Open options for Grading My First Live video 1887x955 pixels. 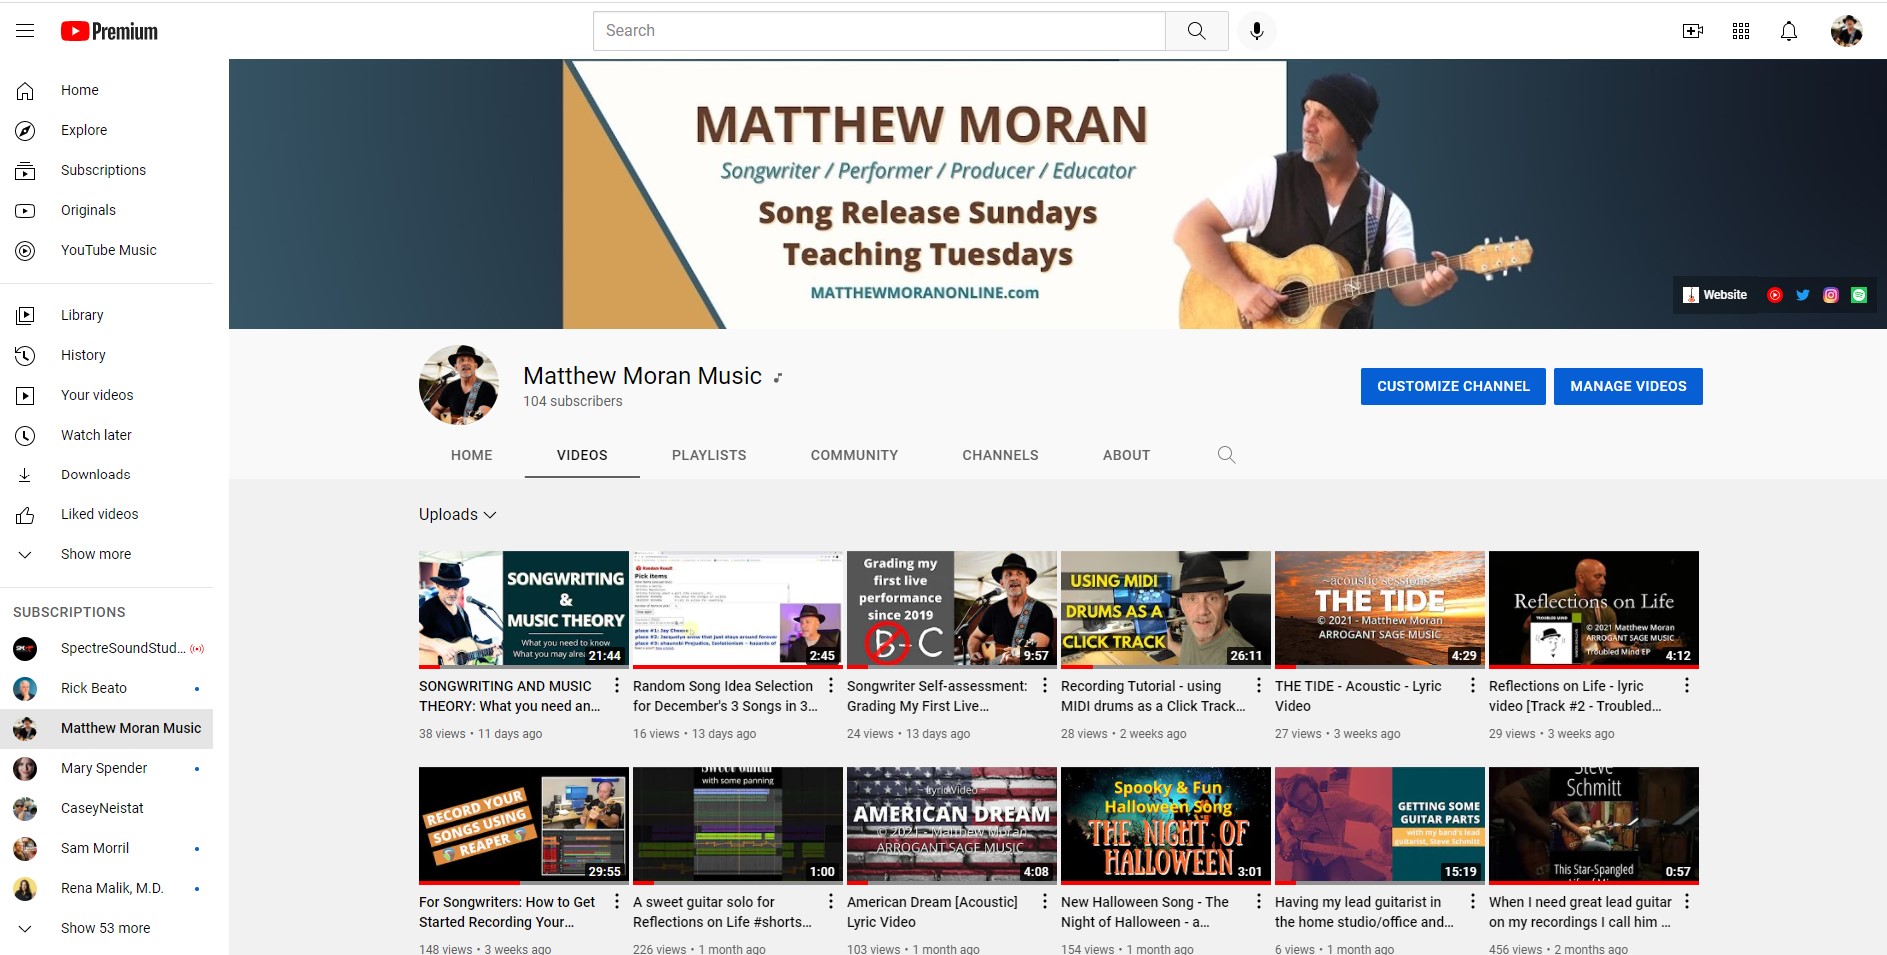tap(1045, 686)
